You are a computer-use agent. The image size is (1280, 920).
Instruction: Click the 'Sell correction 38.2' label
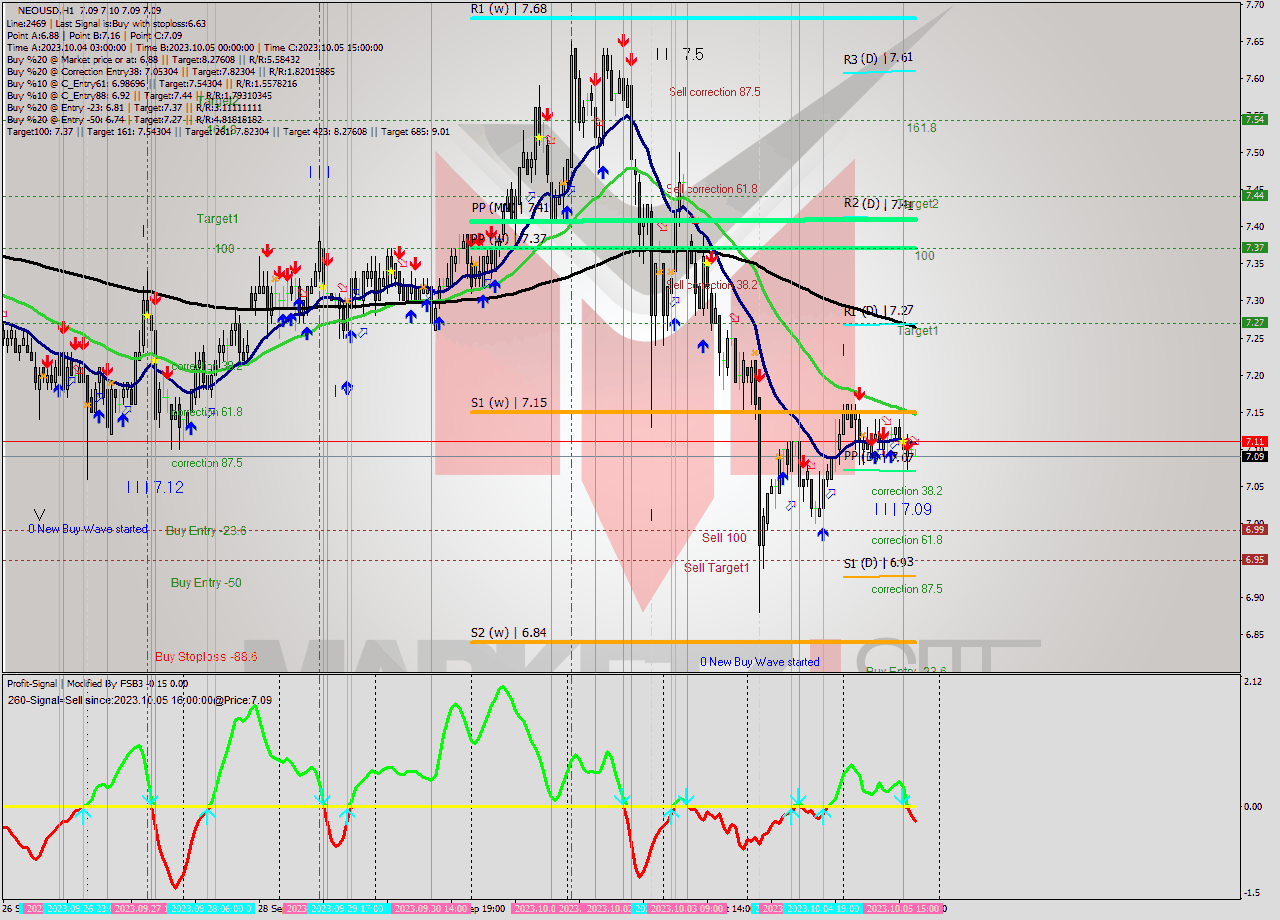point(712,285)
